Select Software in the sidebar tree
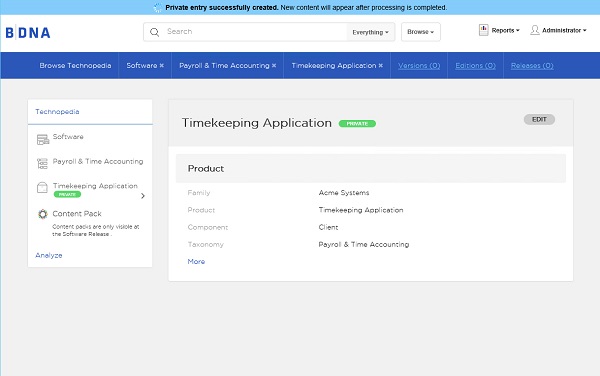Image resolution: width=600 pixels, height=376 pixels. point(68,137)
